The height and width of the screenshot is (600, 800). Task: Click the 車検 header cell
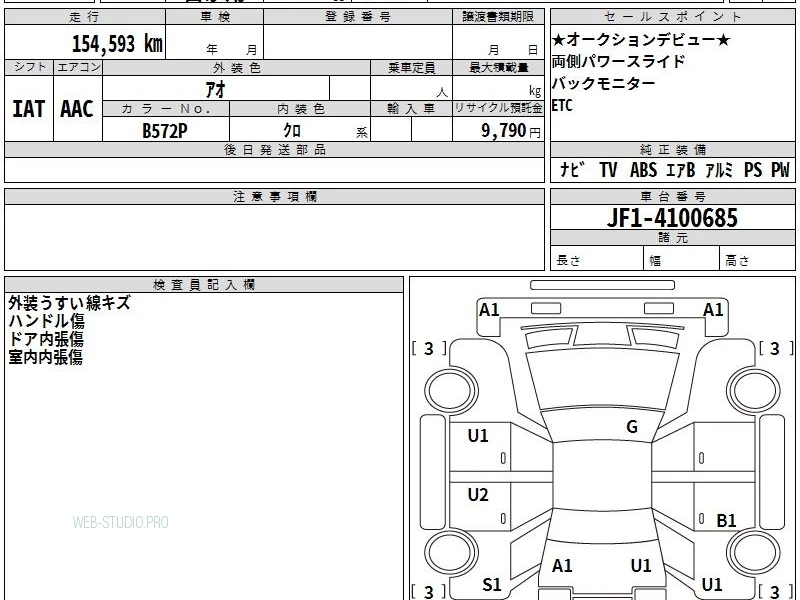pos(215,17)
